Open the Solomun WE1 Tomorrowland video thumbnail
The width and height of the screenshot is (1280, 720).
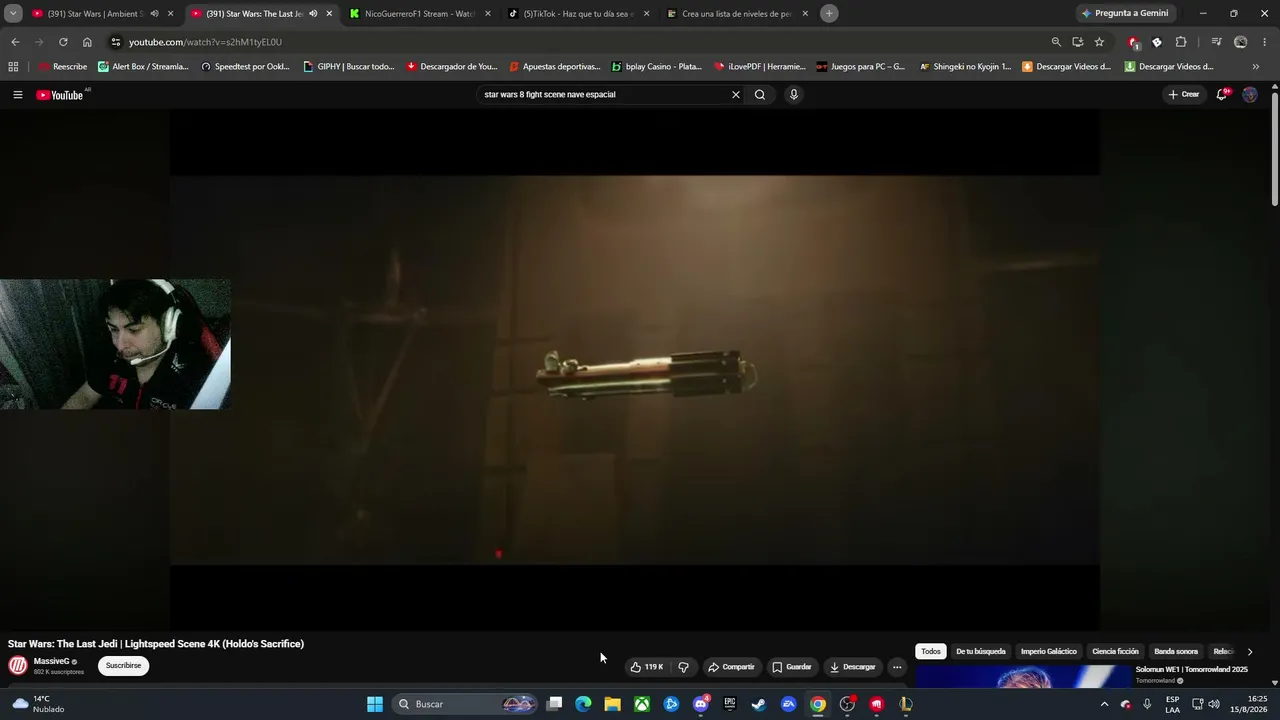pyautogui.click(x=1023, y=677)
